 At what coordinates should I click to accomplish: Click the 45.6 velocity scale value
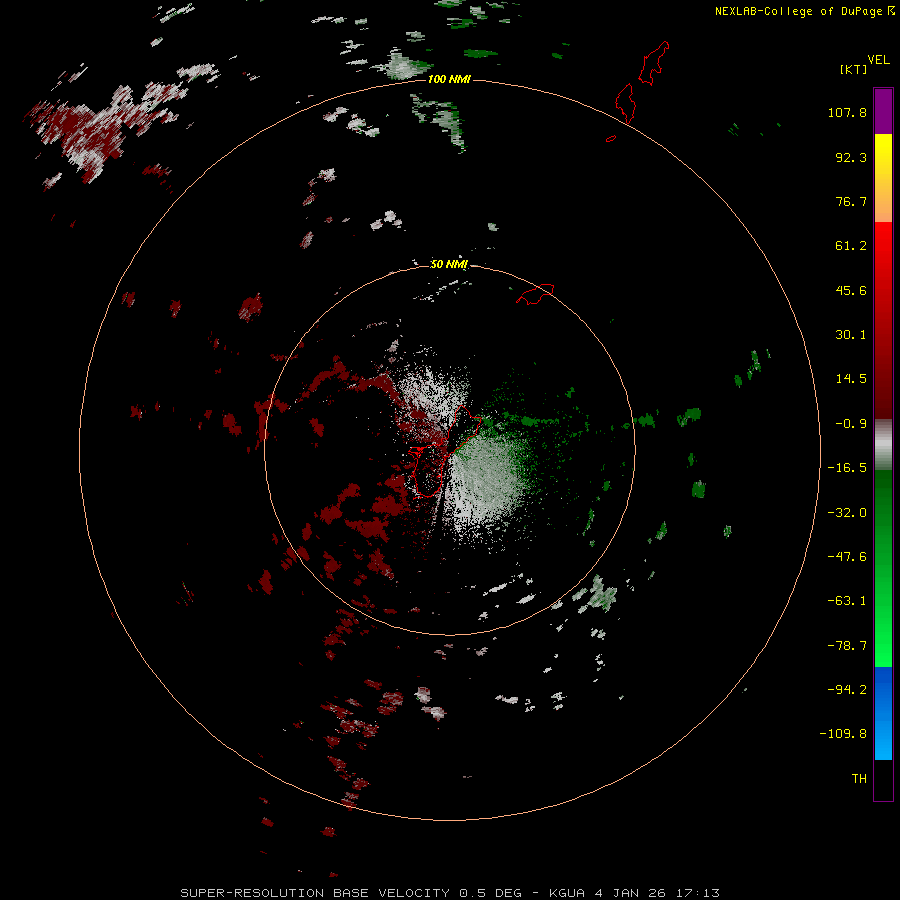[851, 290]
